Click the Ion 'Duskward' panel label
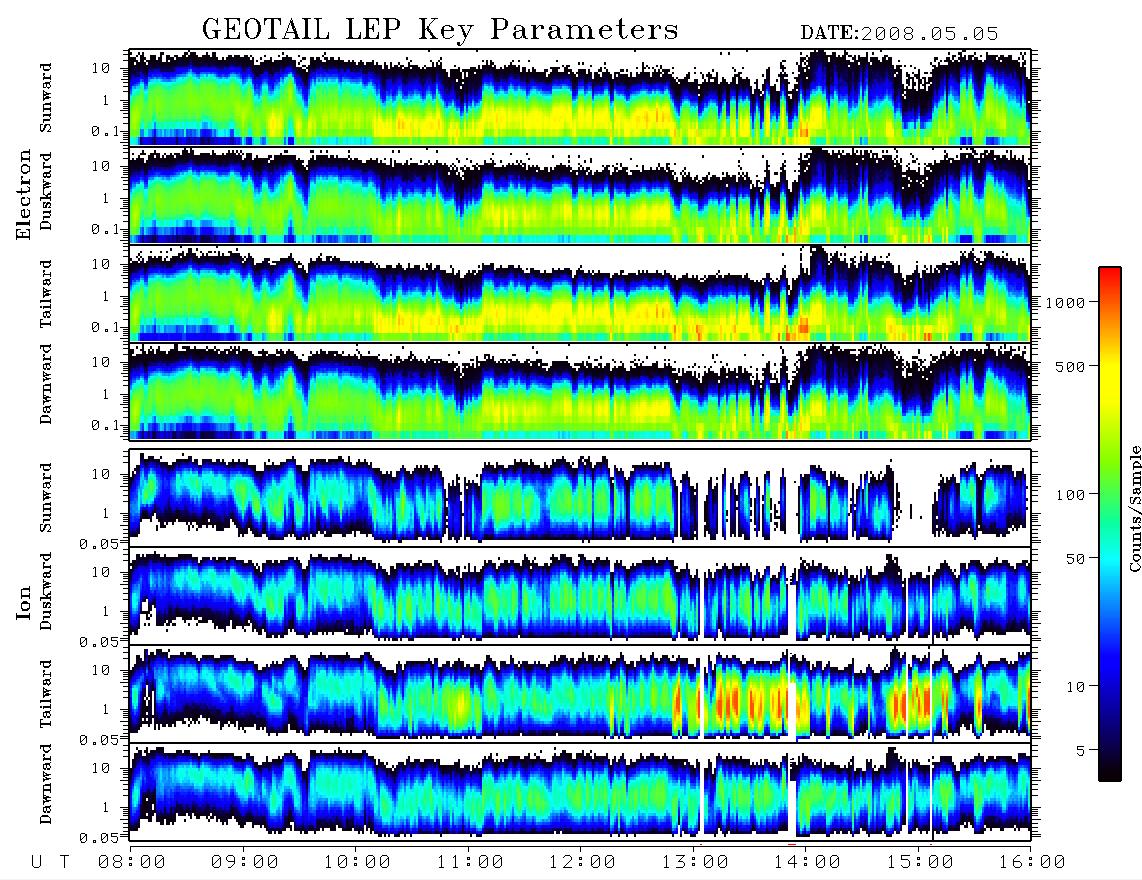Screen dimensions: 1142x880 point(46,592)
